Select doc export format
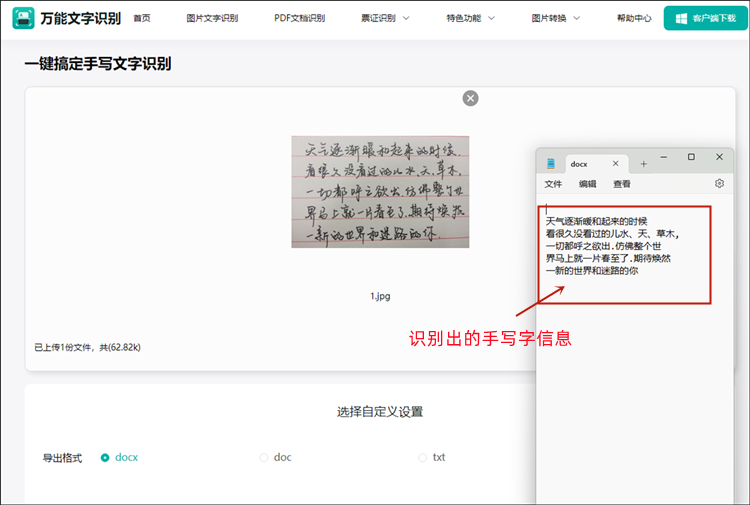 point(264,457)
